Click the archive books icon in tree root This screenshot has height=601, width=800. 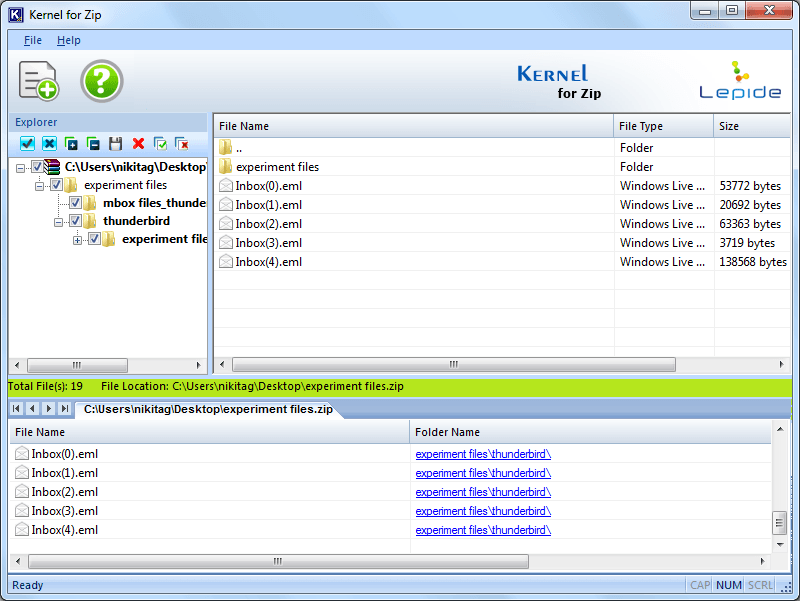click(52, 167)
